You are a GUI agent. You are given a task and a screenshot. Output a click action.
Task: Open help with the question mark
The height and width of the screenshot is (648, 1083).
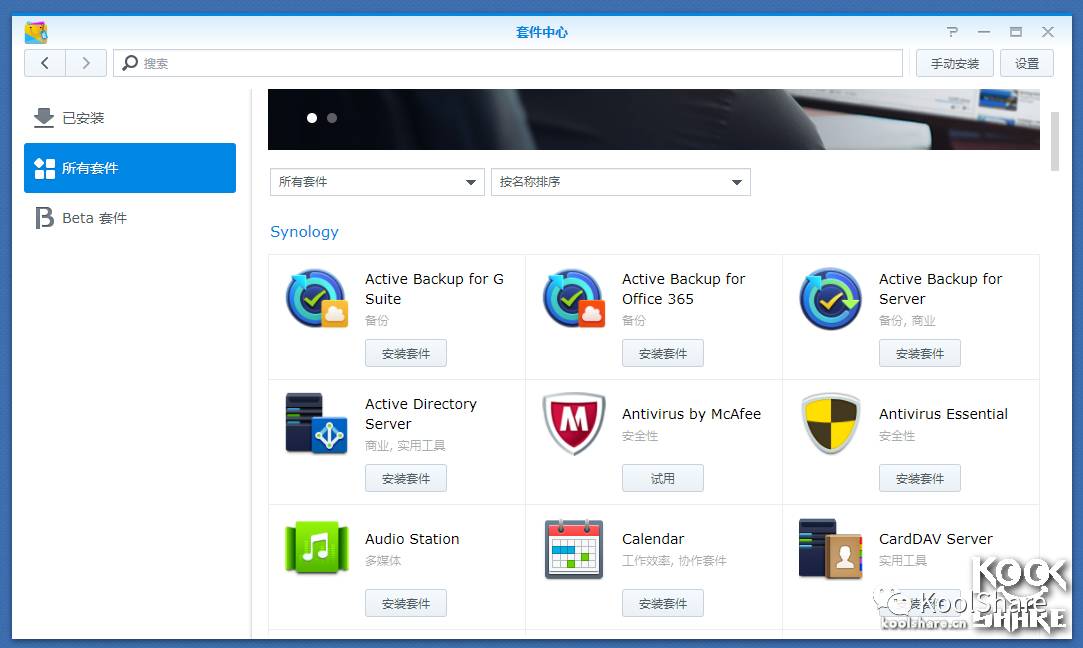[x=952, y=32]
